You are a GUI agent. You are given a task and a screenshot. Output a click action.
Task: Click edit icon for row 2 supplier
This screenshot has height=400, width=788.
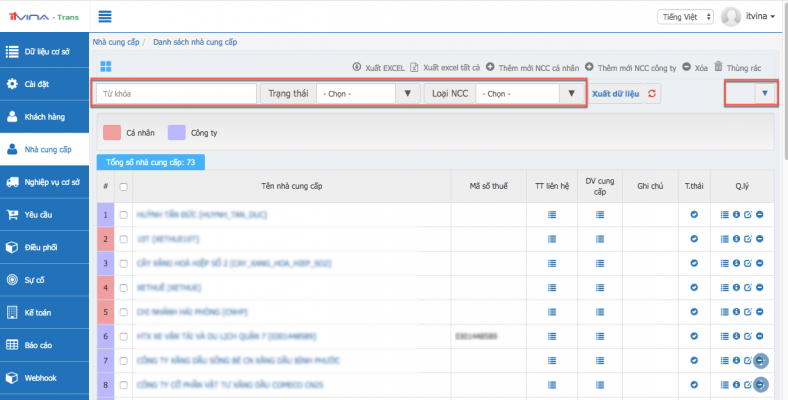(x=748, y=239)
